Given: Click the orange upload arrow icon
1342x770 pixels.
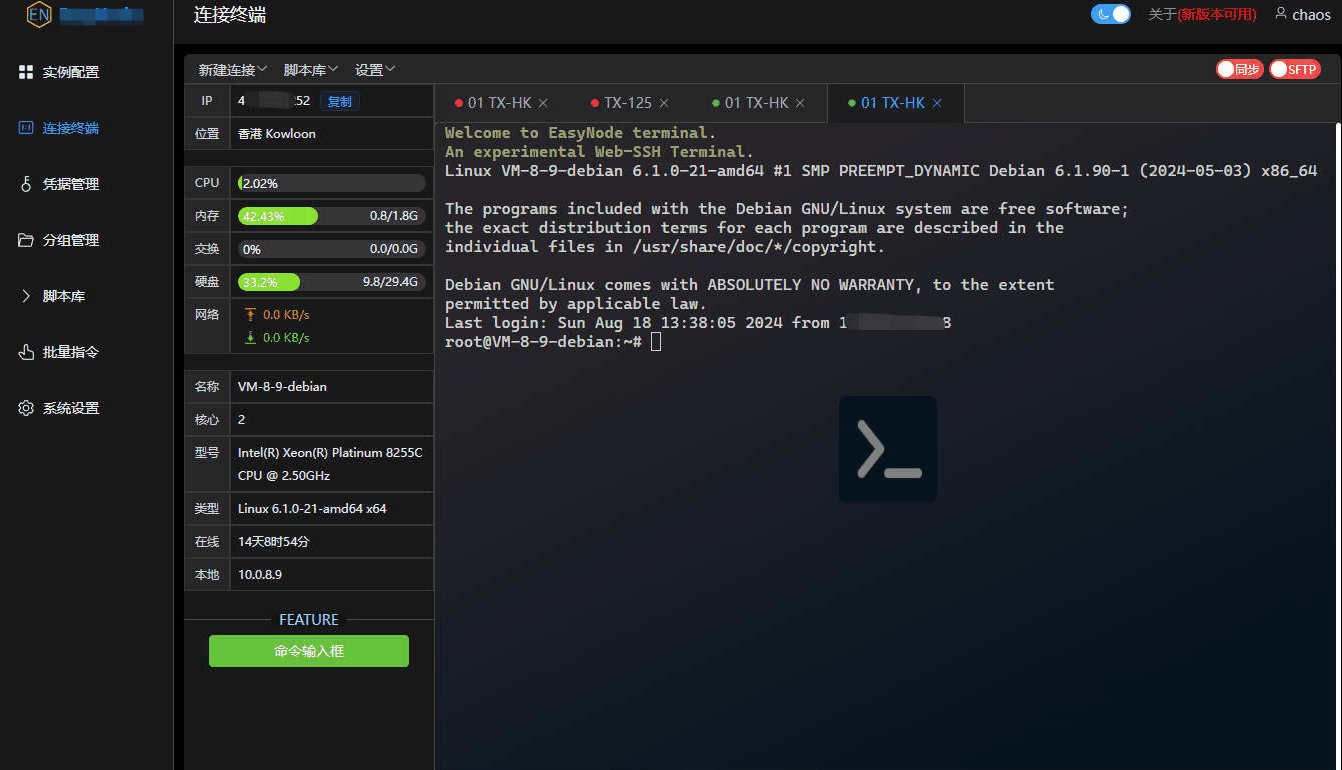Looking at the screenshot, I should tap(250, 315).
